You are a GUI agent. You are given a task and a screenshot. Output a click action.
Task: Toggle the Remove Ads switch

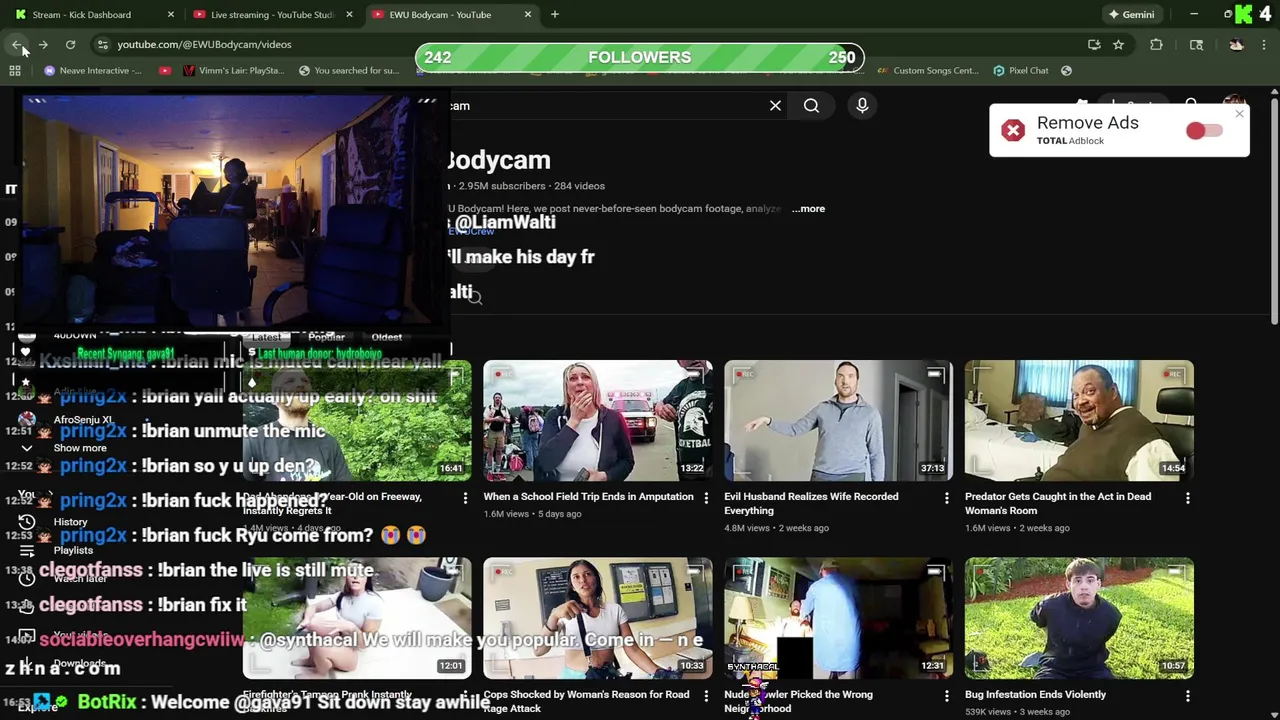(x=1204, y=131)
